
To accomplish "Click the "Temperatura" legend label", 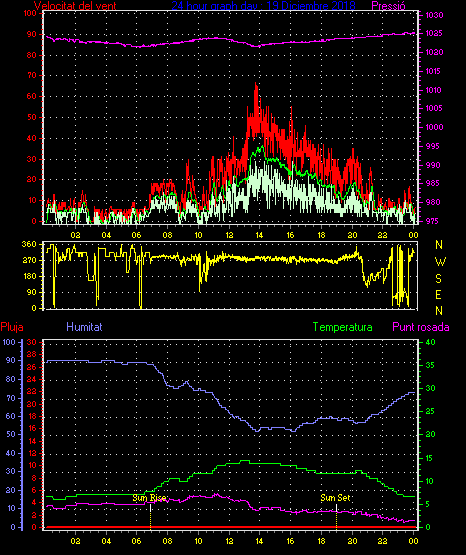I will point(343,327).
